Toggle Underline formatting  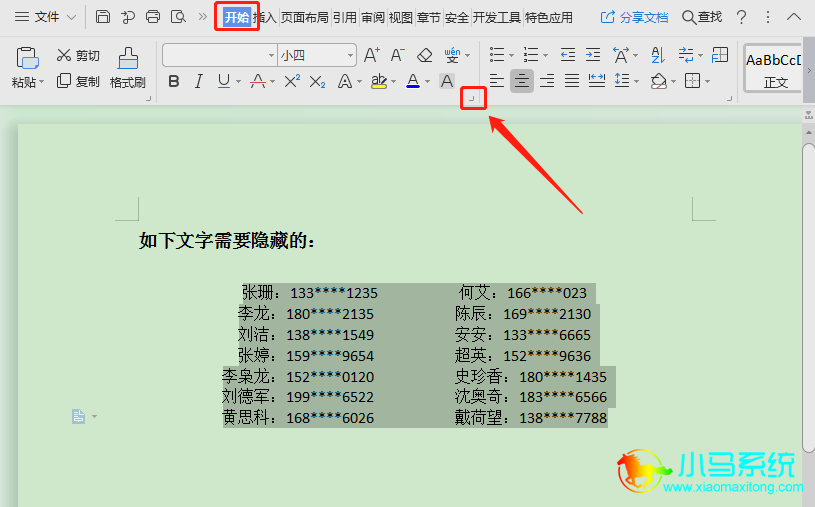pyautogui.click(x=224, y=81)
